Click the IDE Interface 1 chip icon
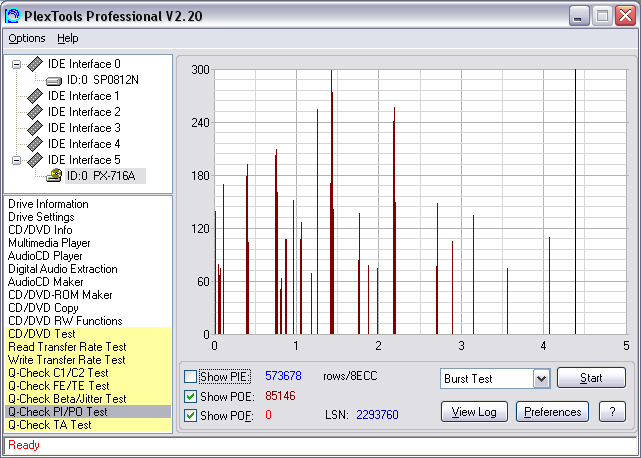641x458 pixels. (x=35, y=96)
